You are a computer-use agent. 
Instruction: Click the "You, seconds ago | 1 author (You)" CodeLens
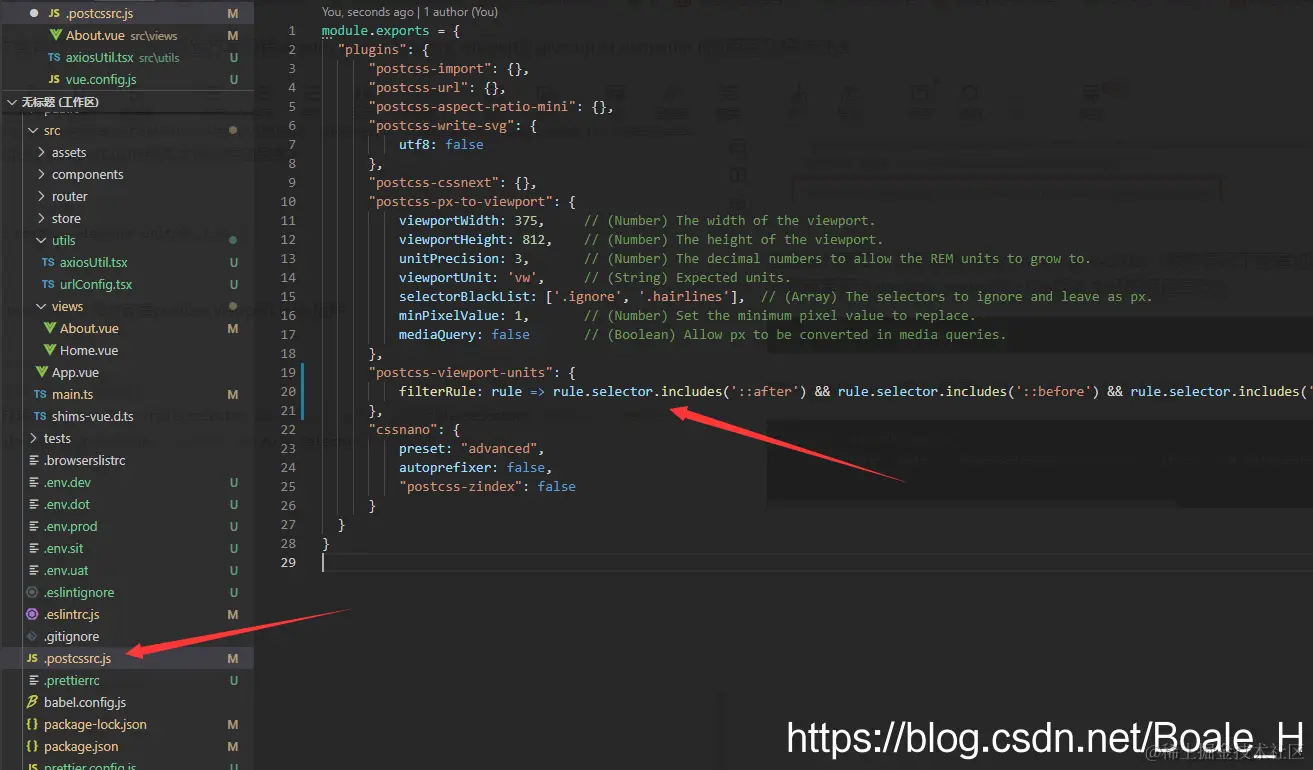click(x=409, y=12)
